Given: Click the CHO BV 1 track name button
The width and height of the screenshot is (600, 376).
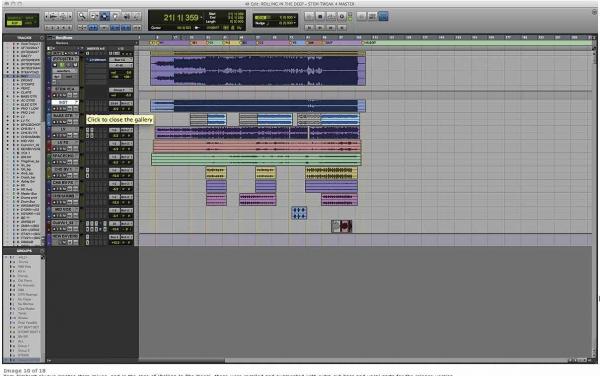Looking at the screenshot, I should (x=65, y=169).
